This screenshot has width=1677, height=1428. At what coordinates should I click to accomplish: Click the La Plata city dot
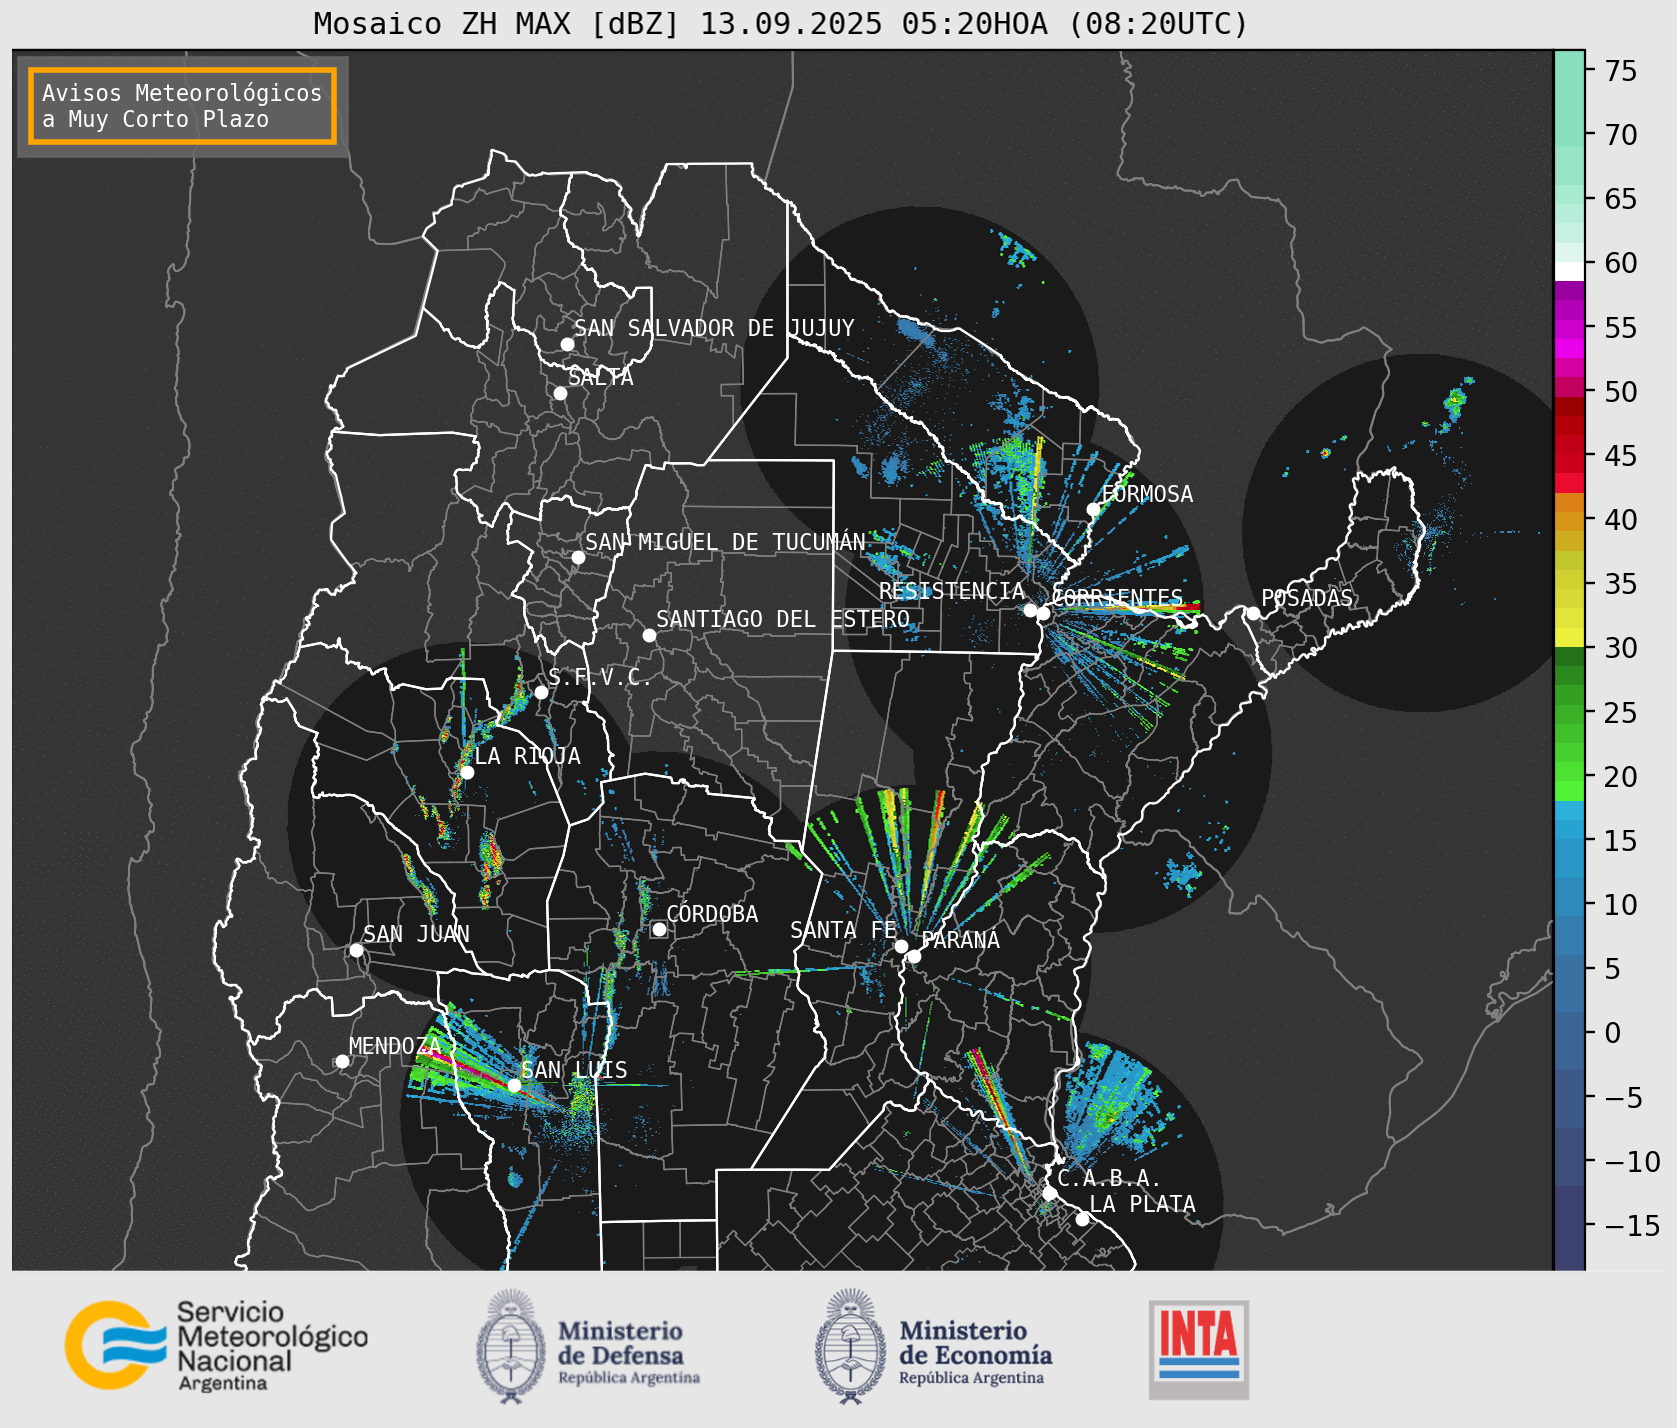(1082, 1218)
